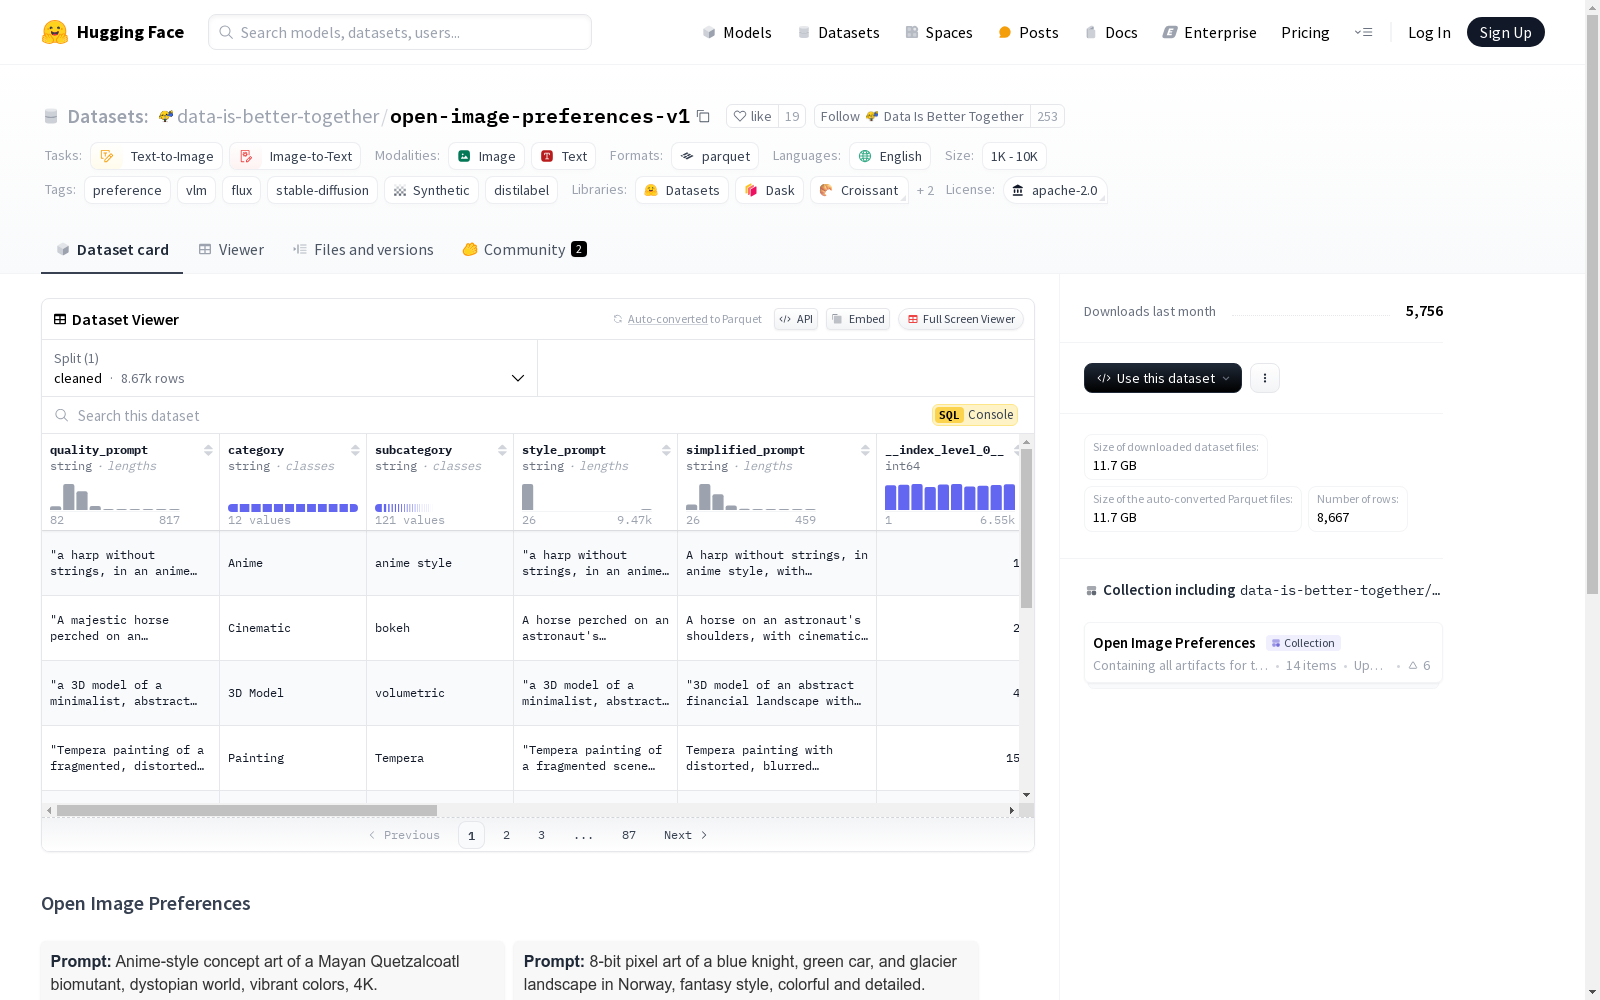The image size is (1600, 1000).
Task: Click the Embed button
Action: [858, 319]
